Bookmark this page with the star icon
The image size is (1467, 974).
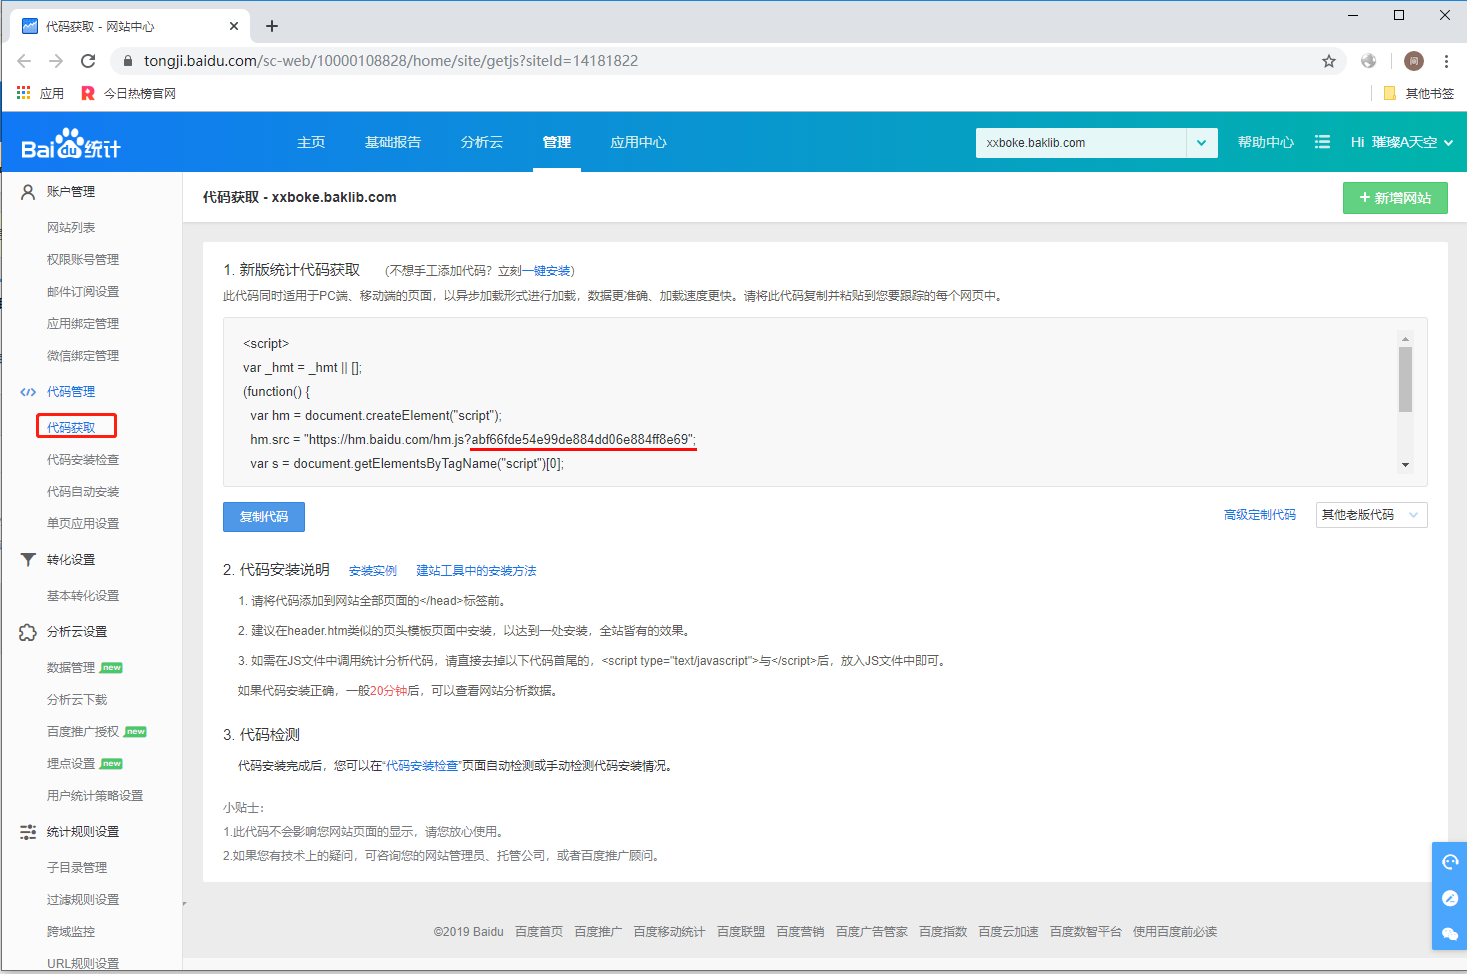pyautogui.click(x=1329, y=61)
